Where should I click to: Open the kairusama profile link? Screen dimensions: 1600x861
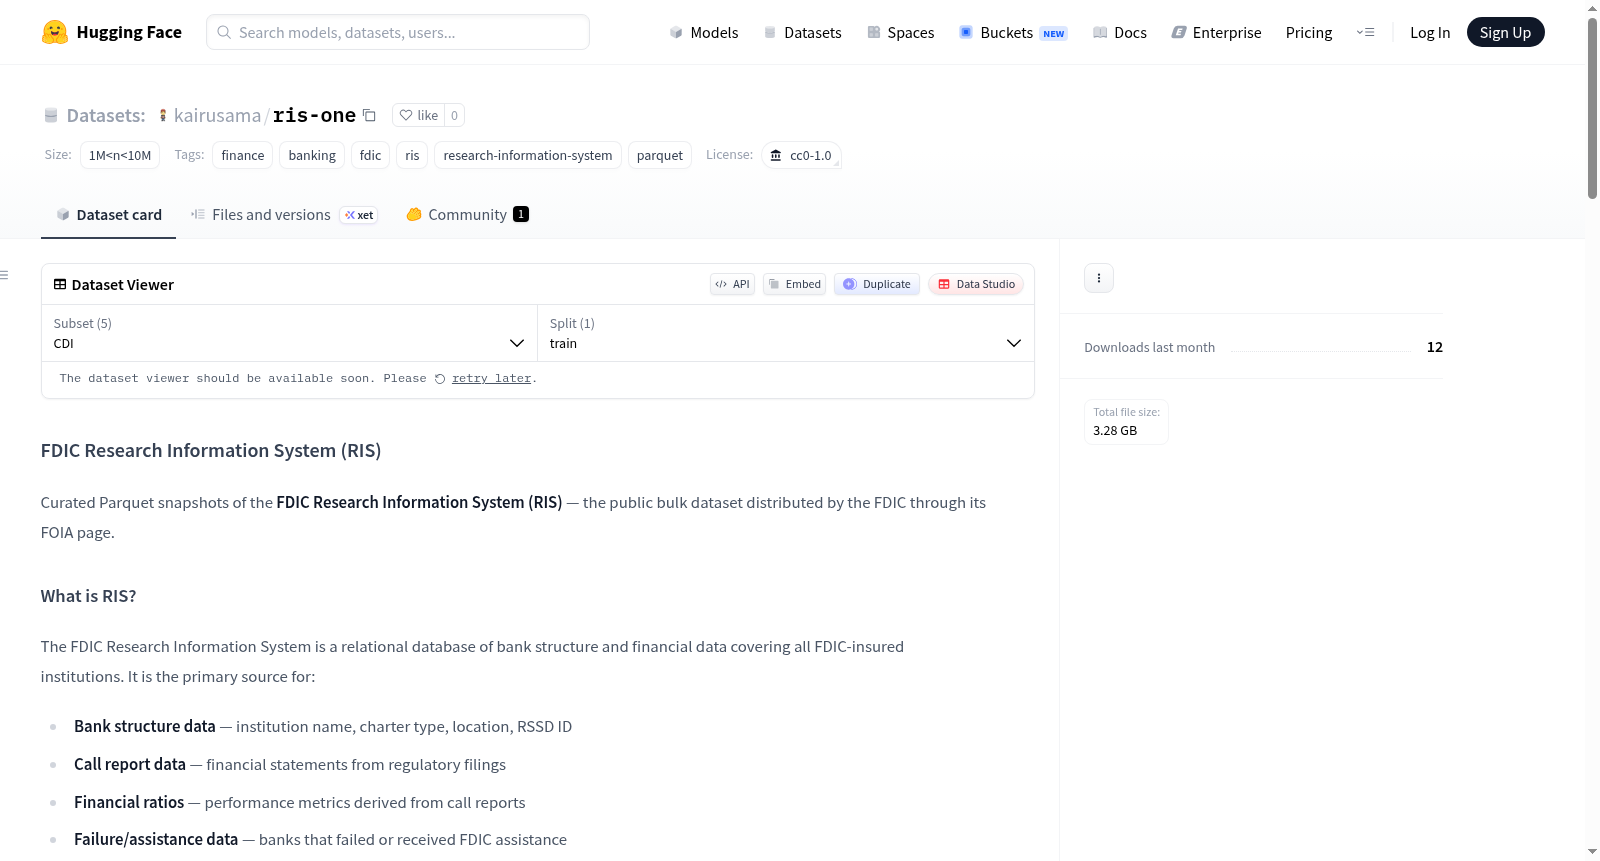(217, 115)
